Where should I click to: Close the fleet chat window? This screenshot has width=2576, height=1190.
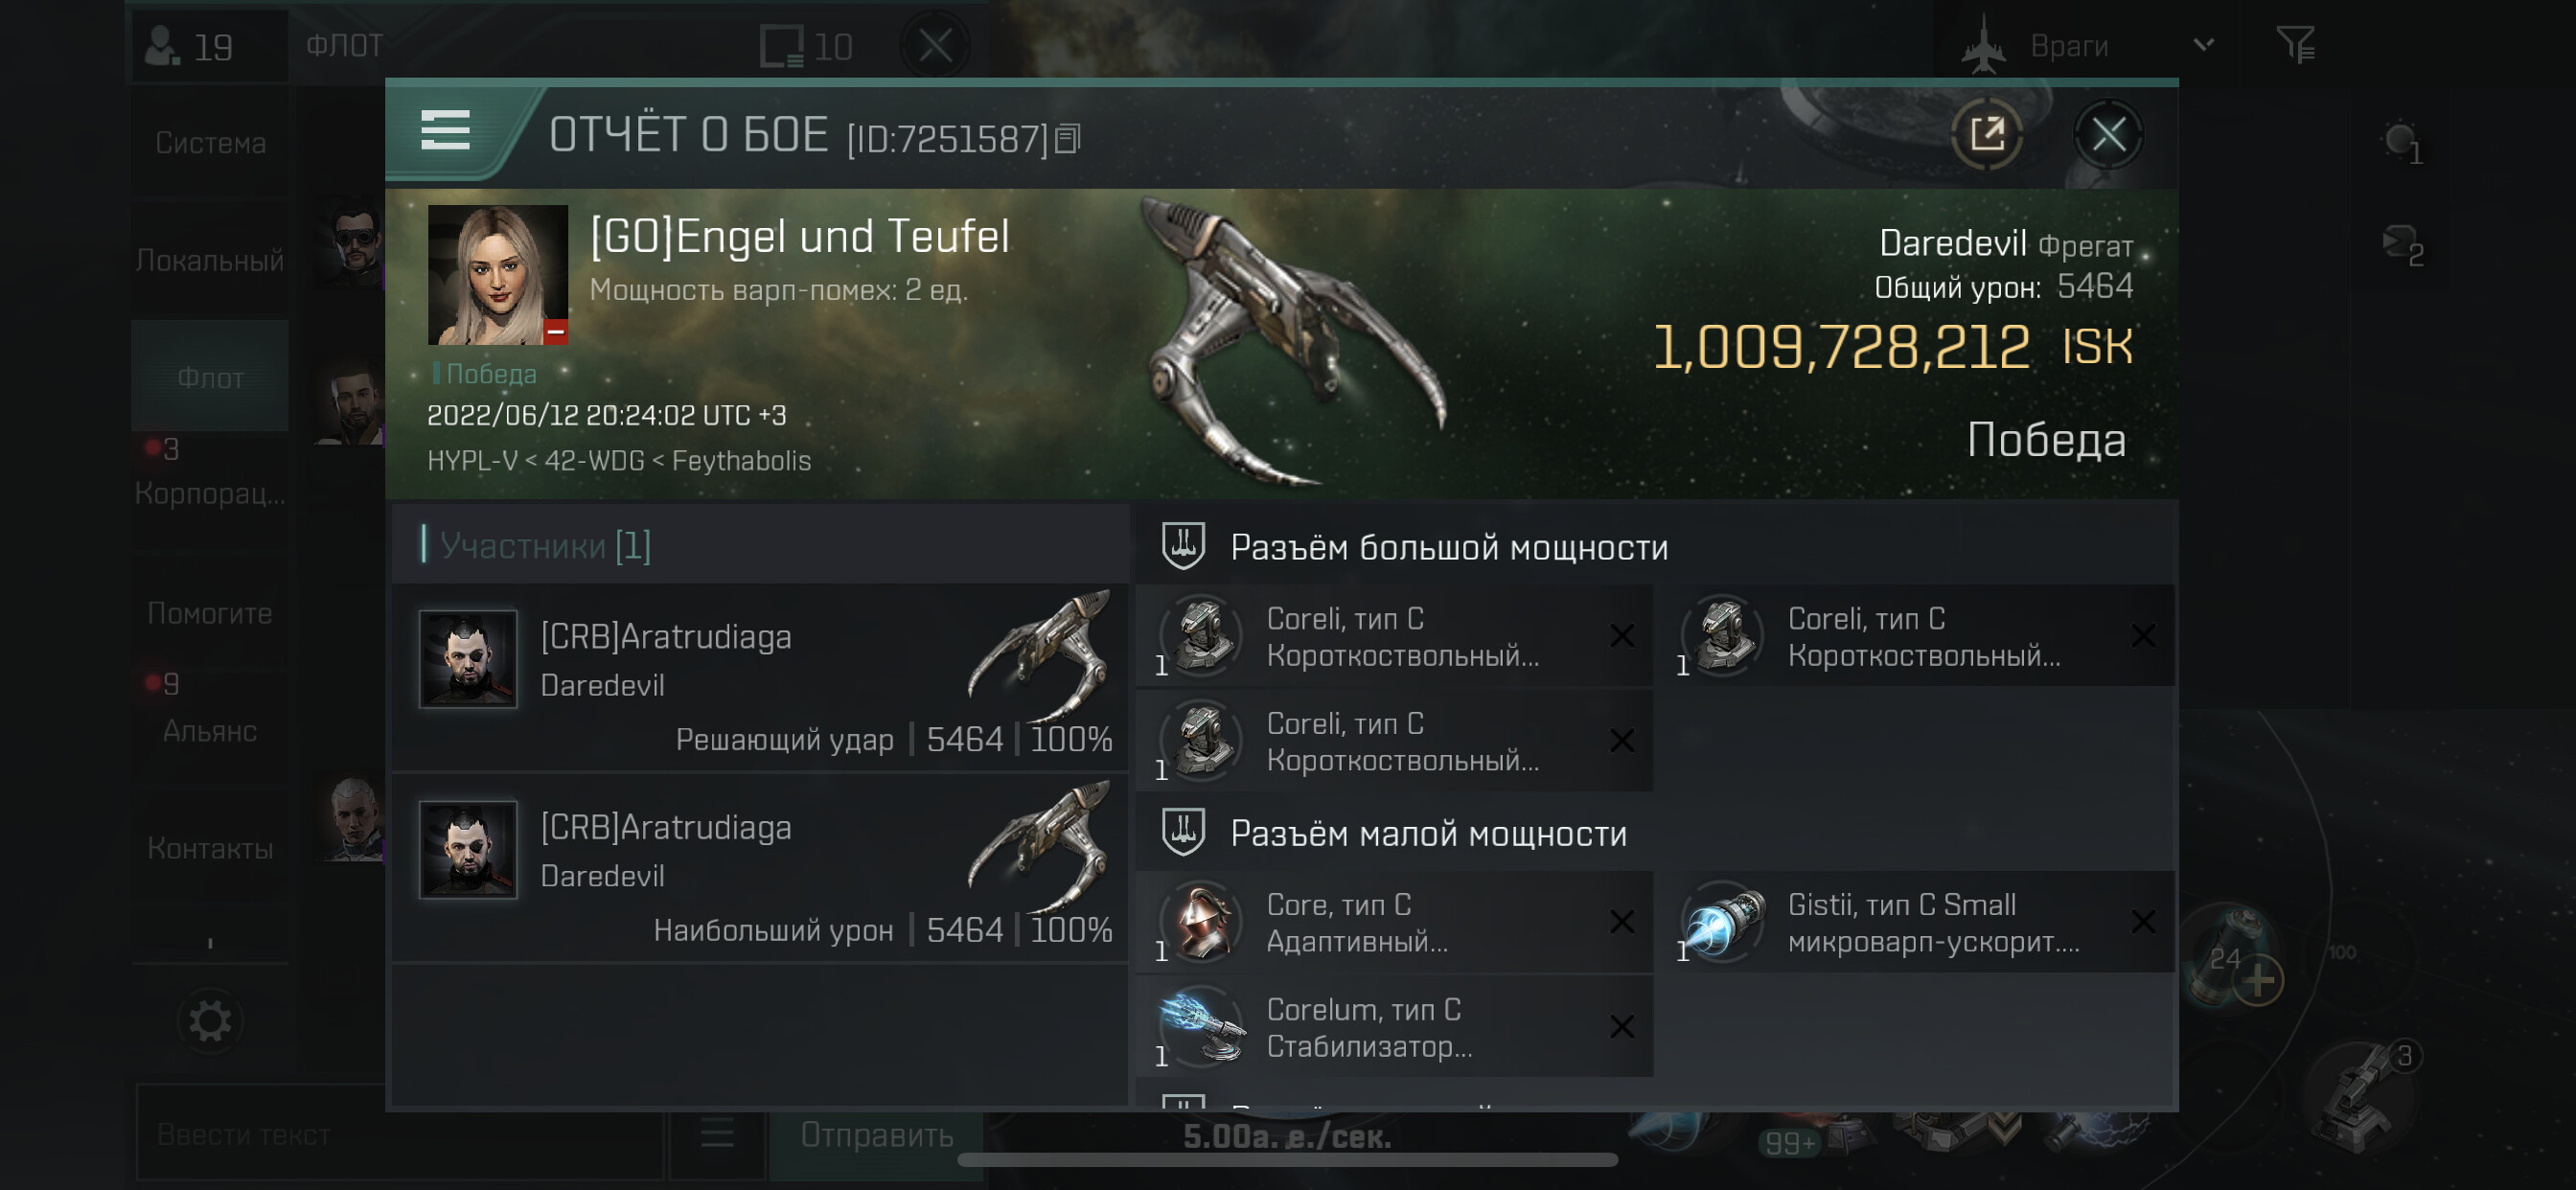[936, 45]
